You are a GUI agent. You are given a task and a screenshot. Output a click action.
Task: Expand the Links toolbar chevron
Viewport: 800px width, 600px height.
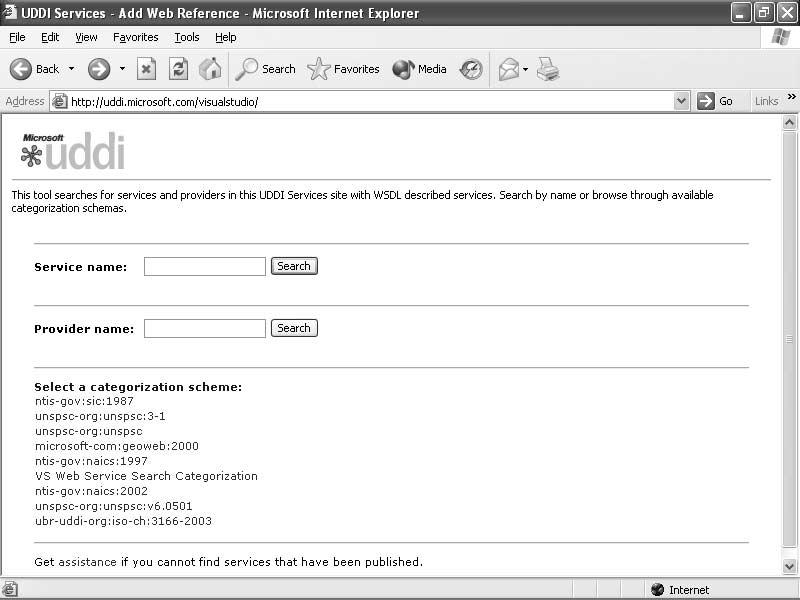pos(791,96)
